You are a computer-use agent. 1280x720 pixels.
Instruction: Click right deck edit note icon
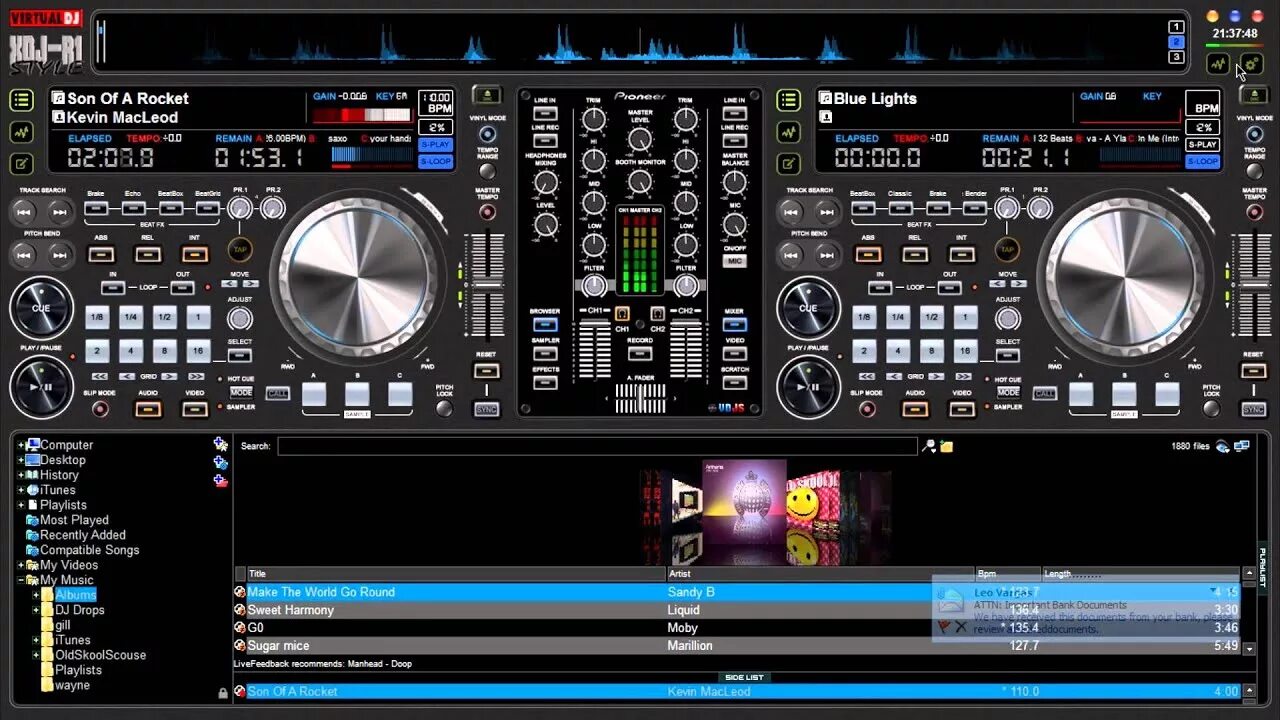click(x=789, y=164)
